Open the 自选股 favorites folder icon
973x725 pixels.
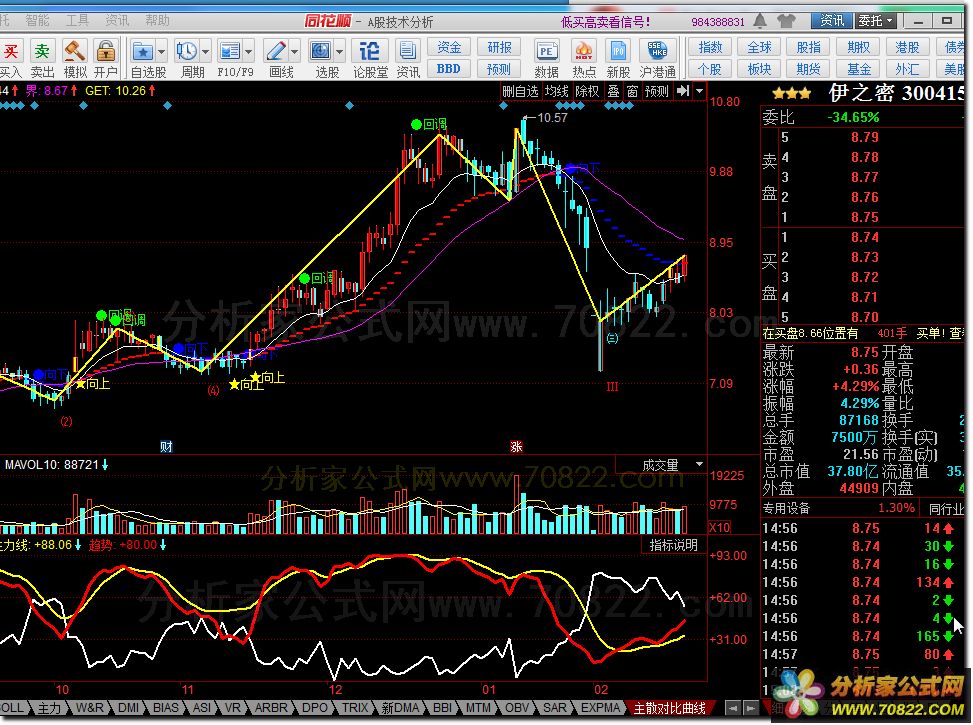point(143,51)
